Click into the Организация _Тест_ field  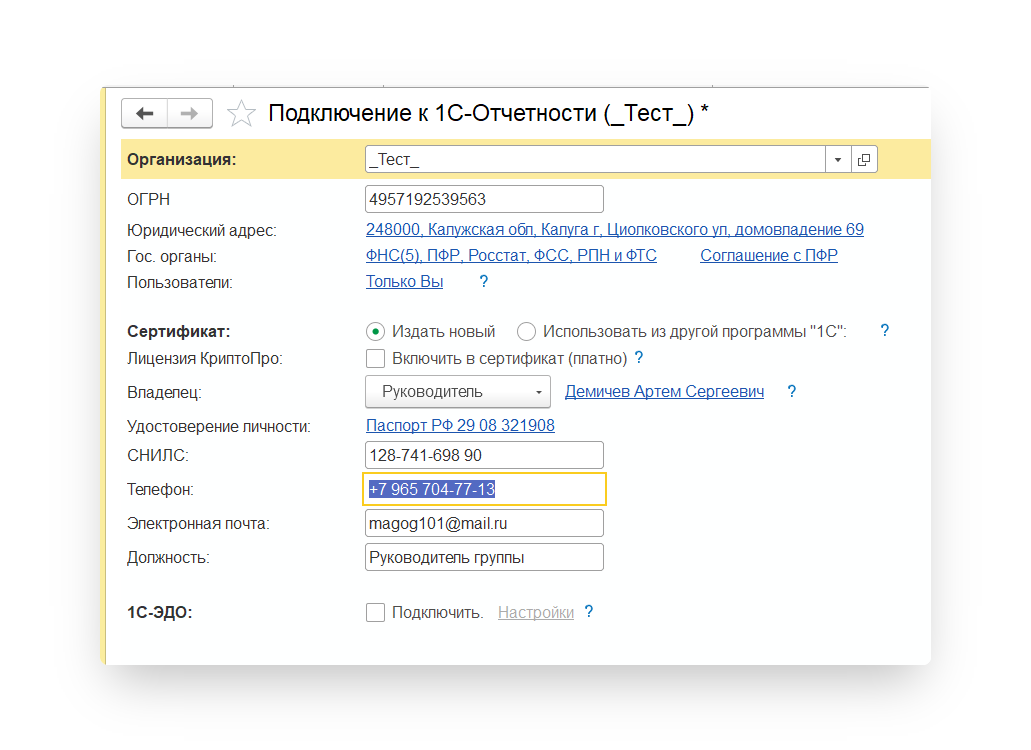(595, 159)
